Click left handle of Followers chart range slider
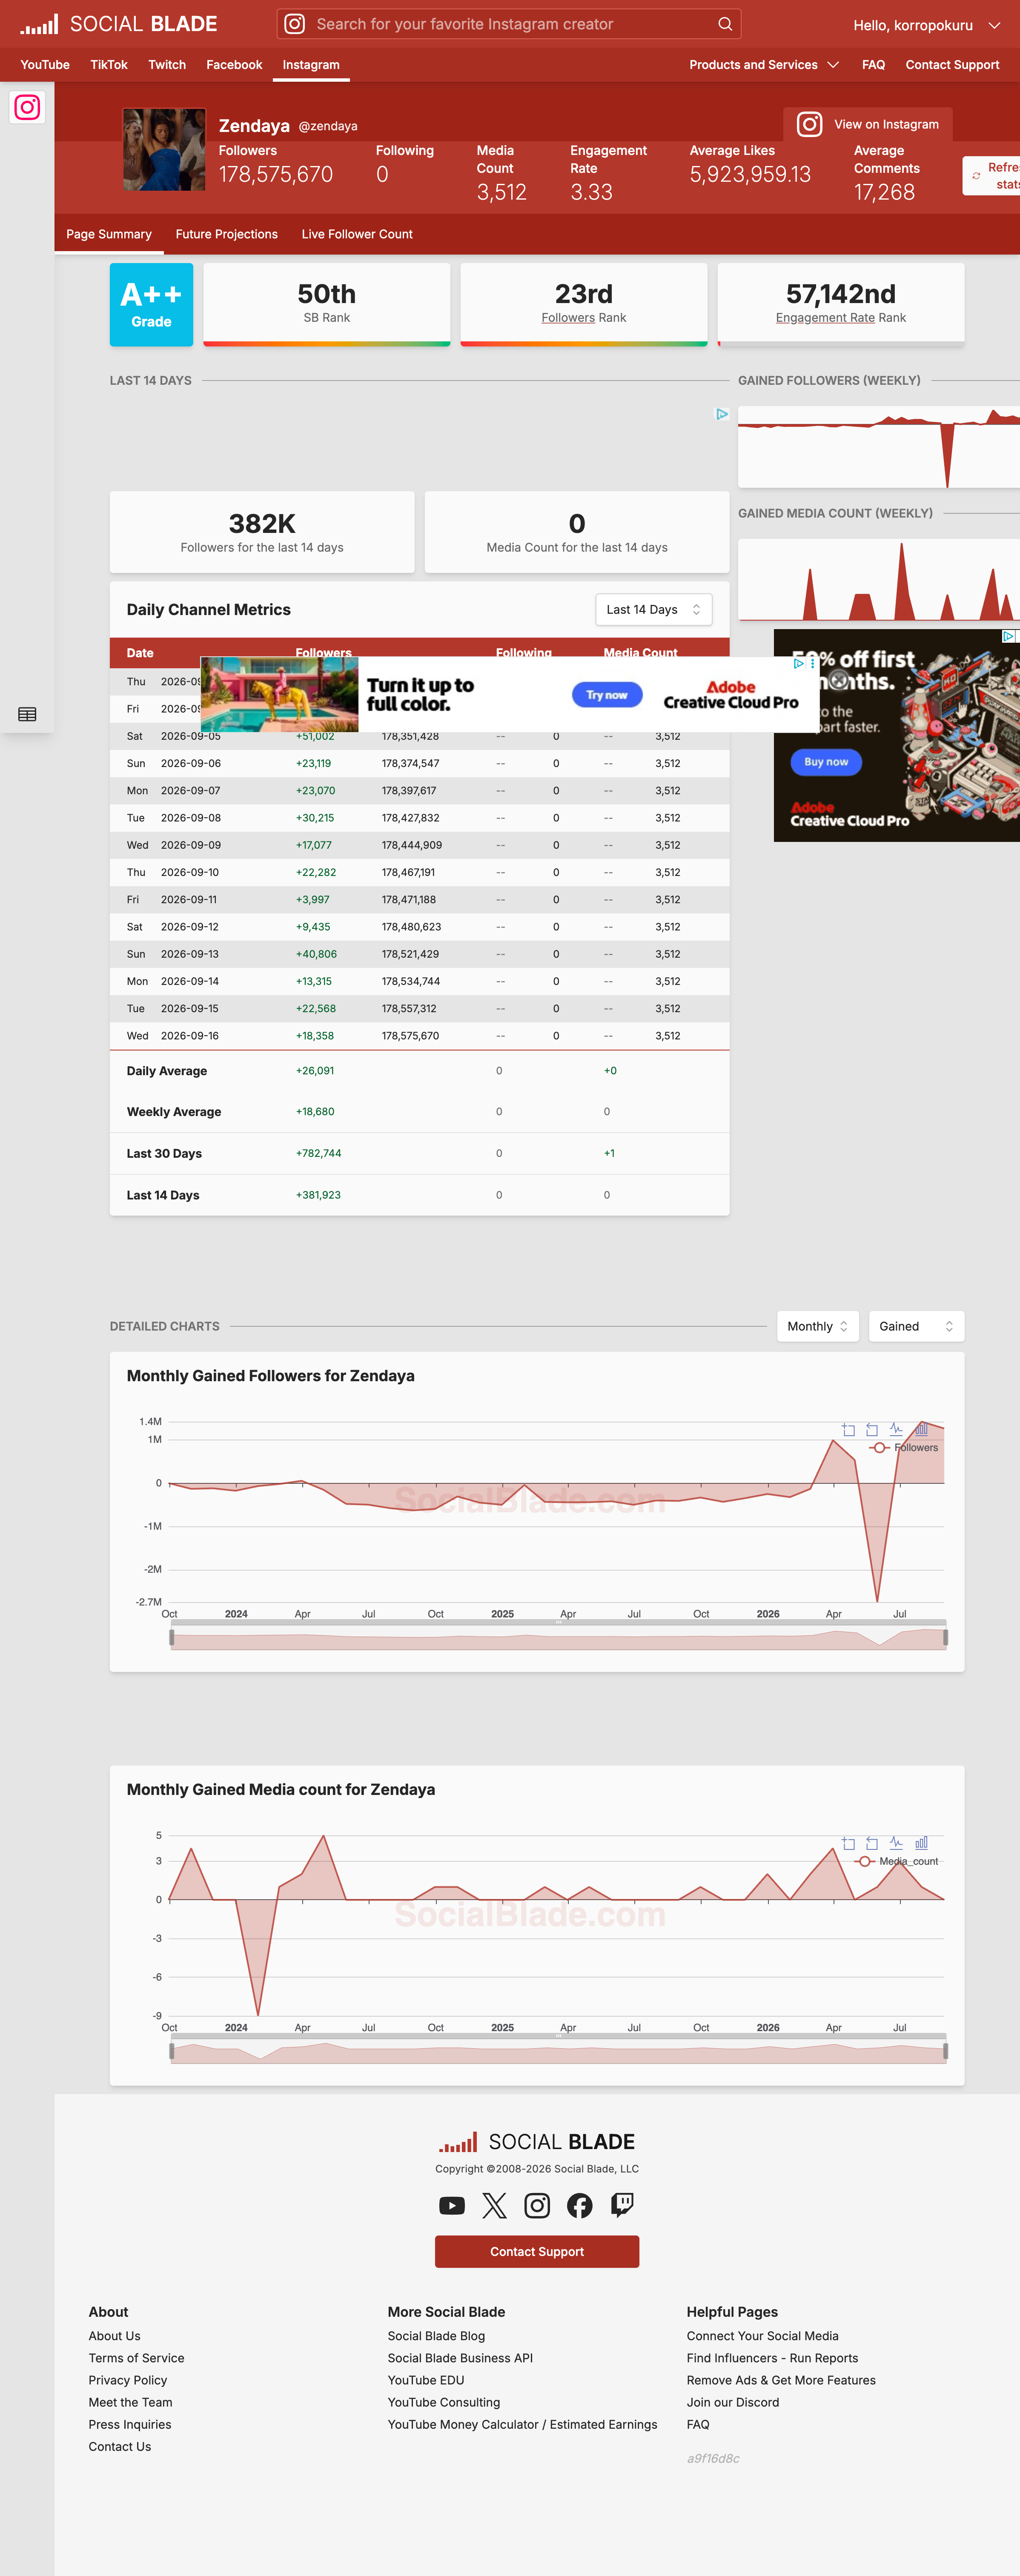This screenshot has width=1020, height=2576. [172, 1638]
